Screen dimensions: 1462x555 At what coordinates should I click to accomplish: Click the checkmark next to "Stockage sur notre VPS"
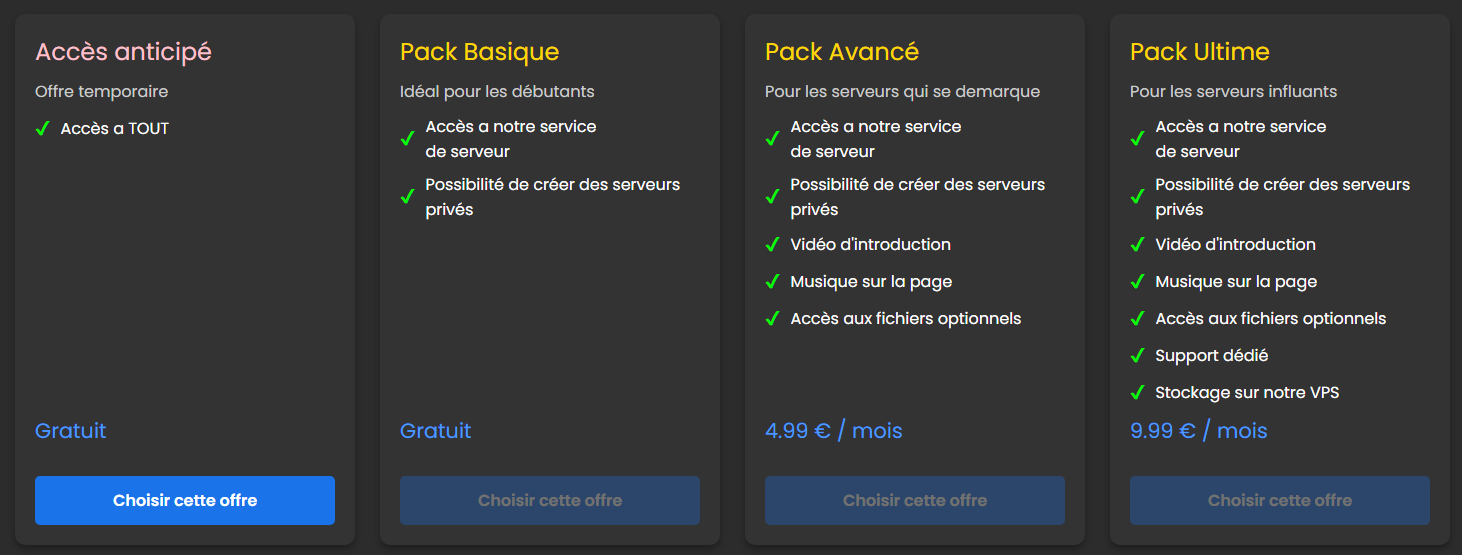click(1137, 393)
